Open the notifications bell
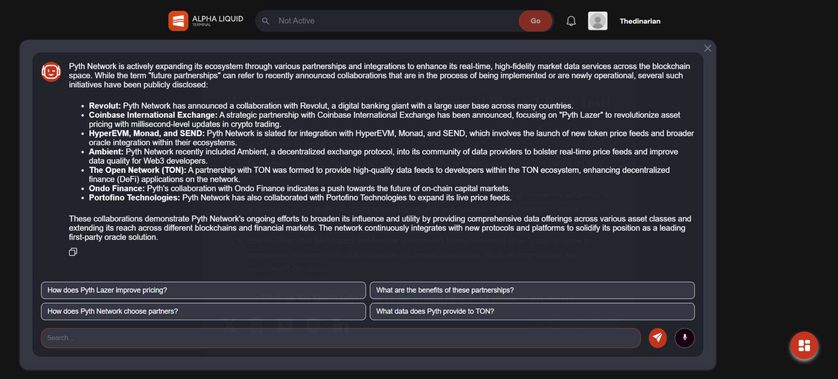838x379 pixels. pyautogui.click(x=571, y=21)
